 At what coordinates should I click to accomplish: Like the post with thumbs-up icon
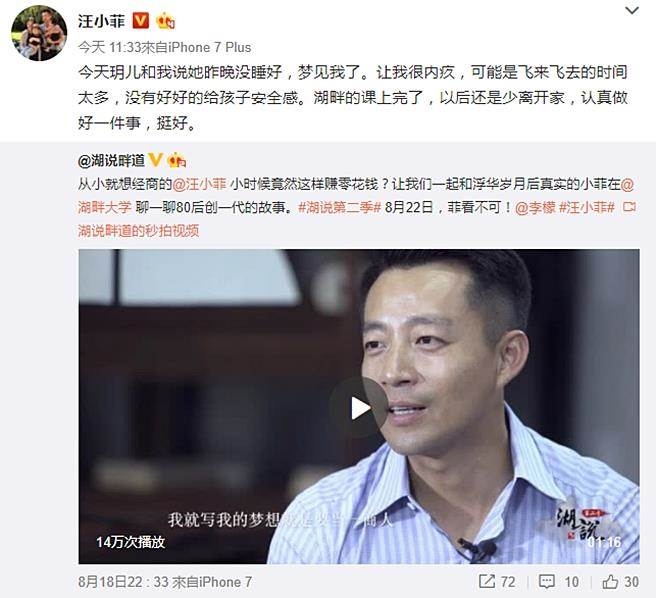610,581
